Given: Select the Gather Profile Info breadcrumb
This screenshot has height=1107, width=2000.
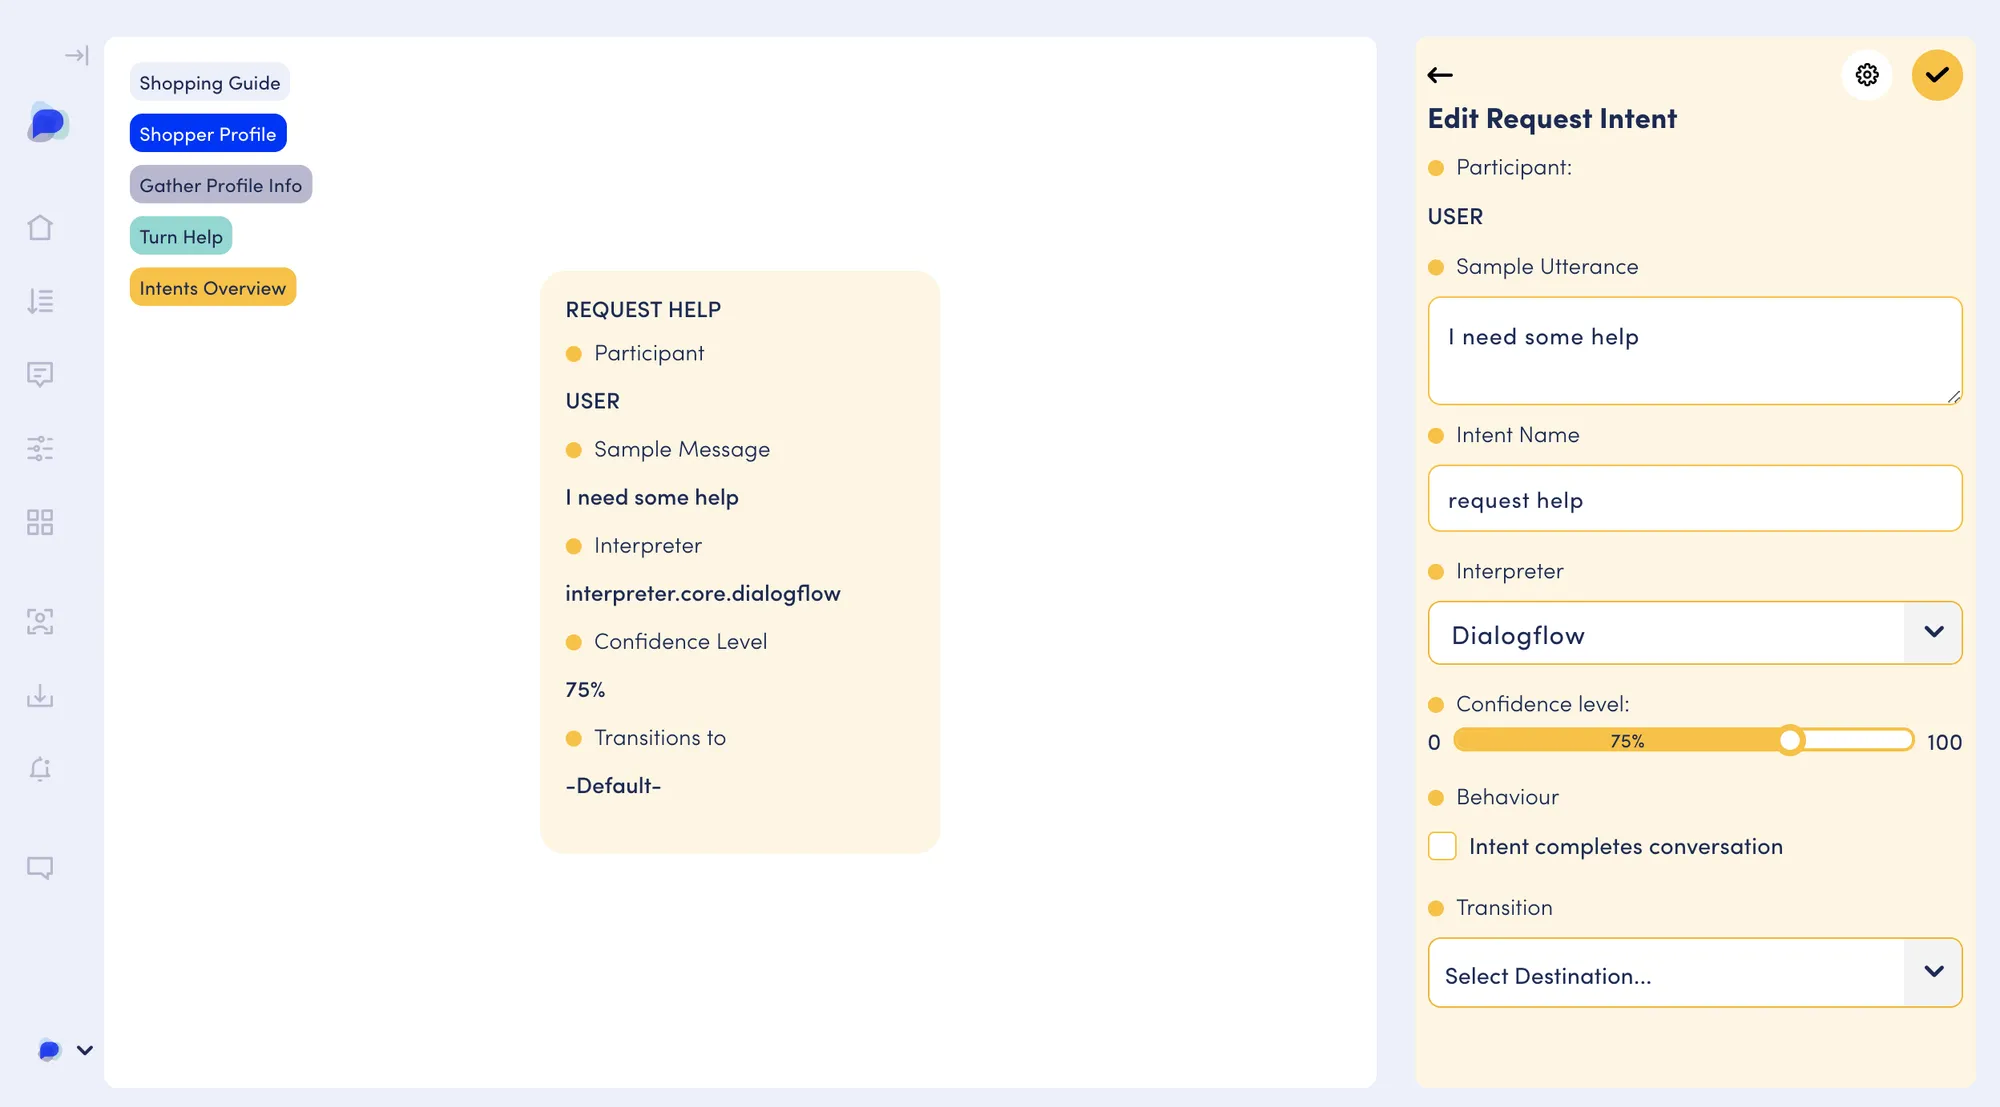Looking at the screenshot, I should (221, 185).
